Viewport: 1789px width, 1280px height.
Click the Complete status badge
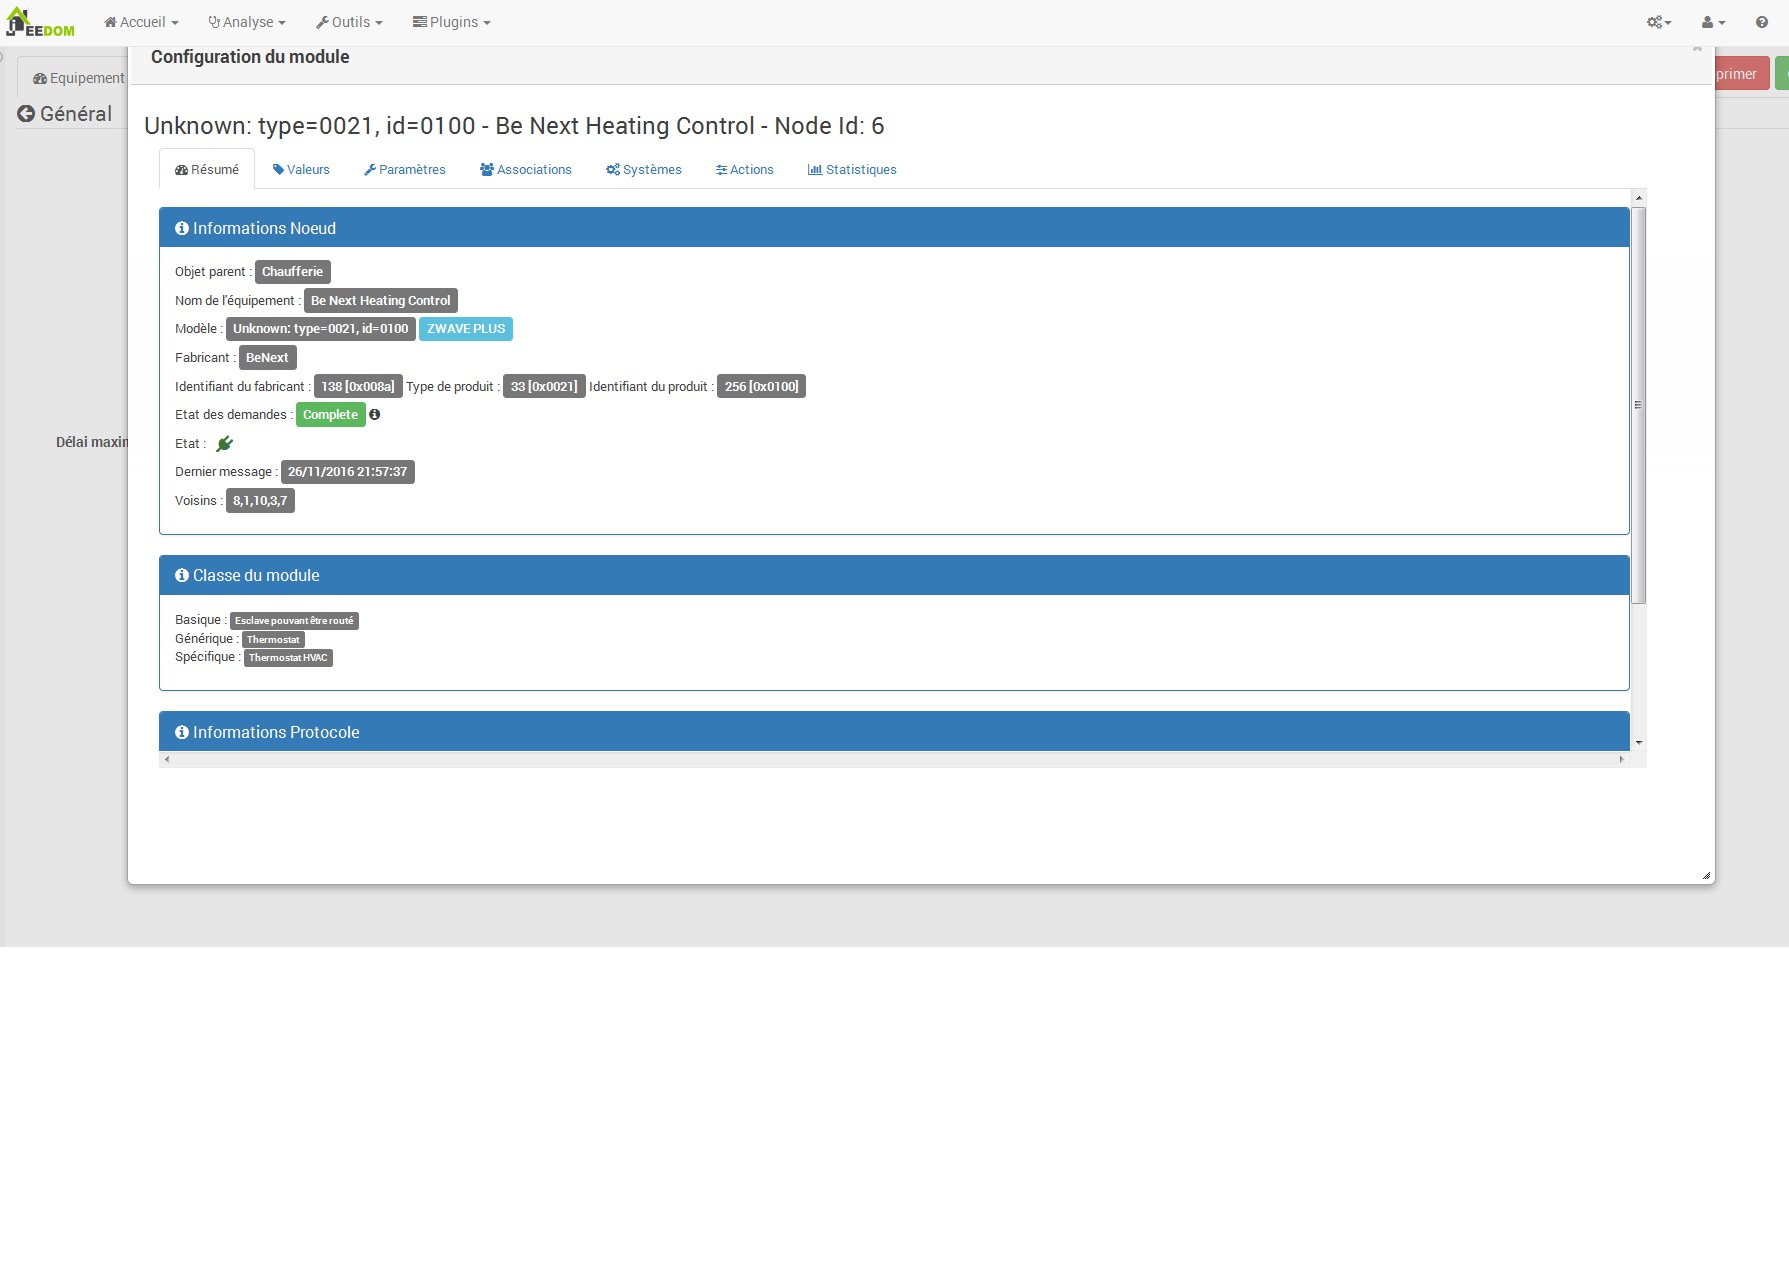click(331, 414)
